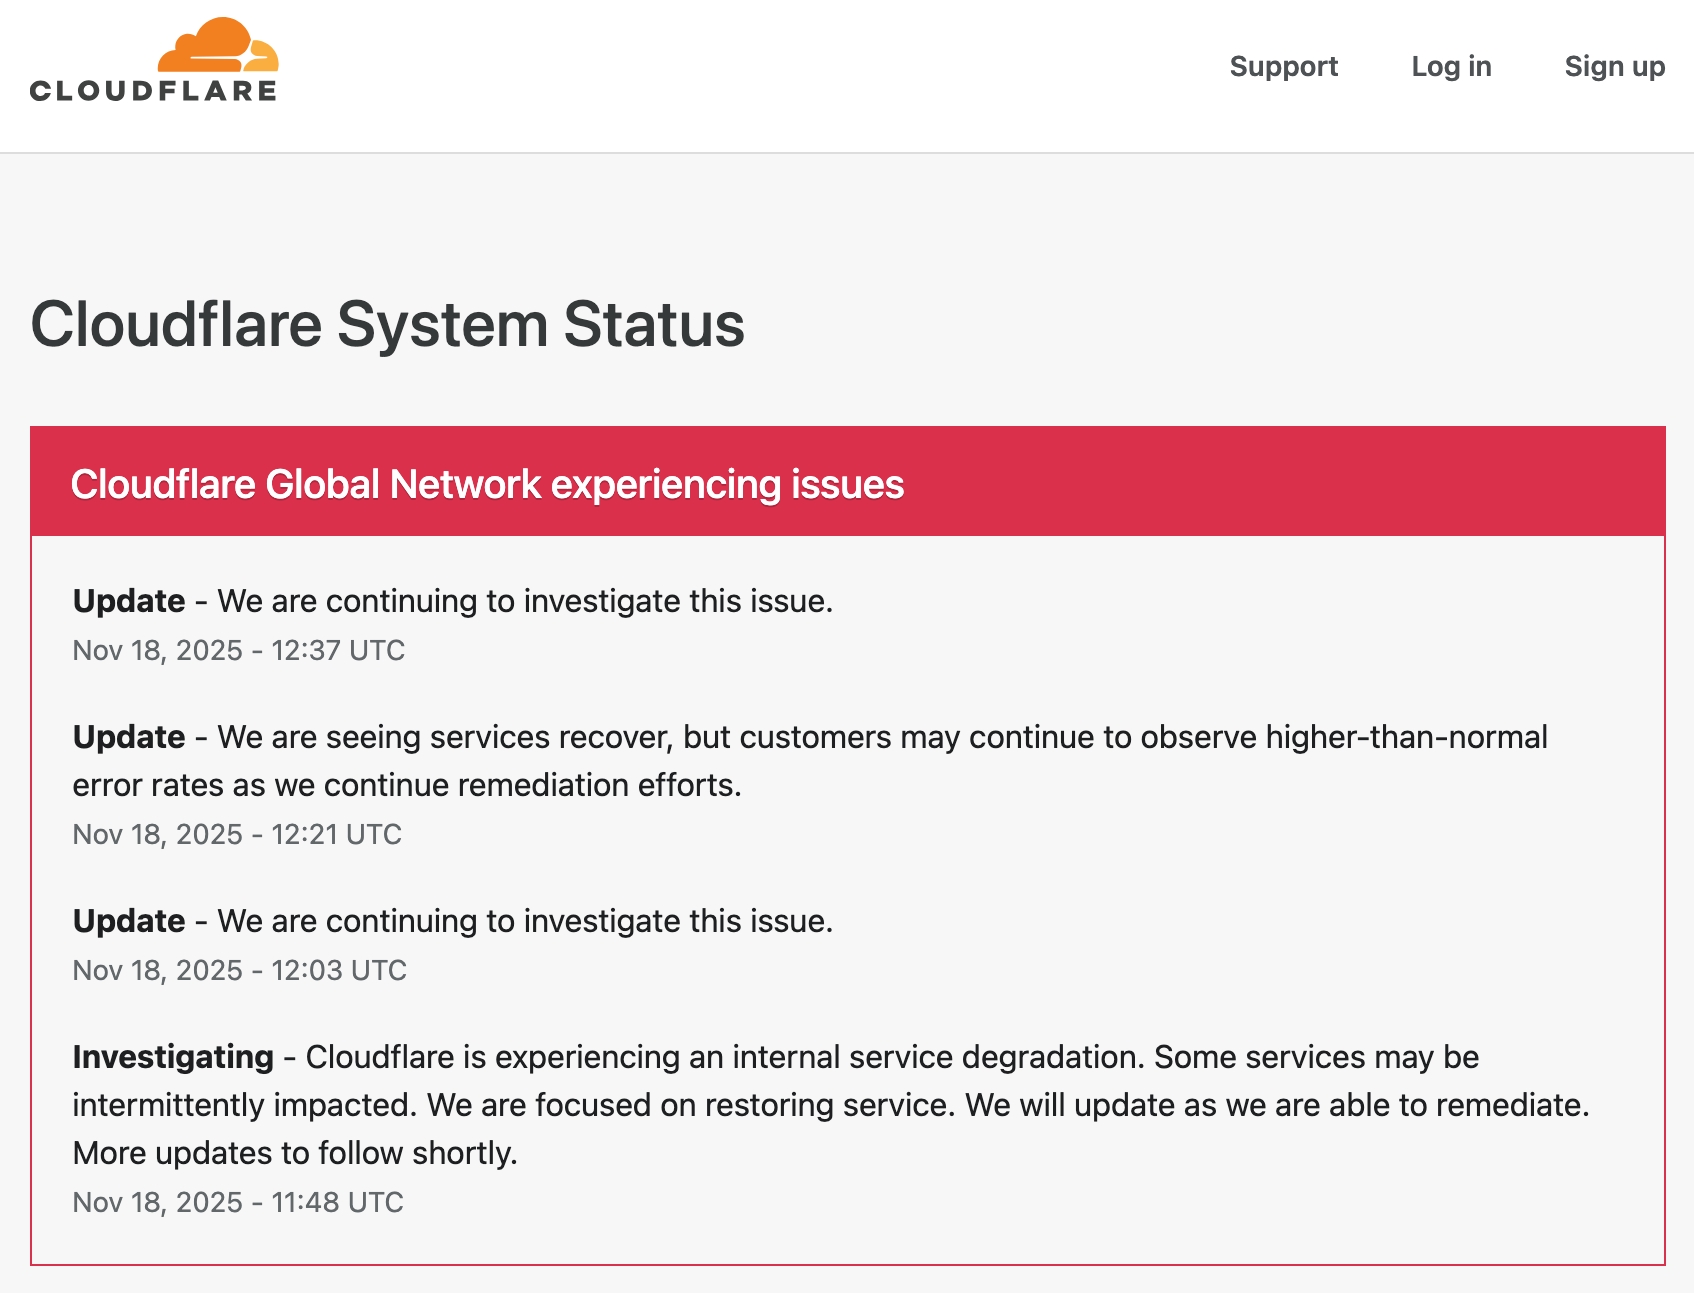Click the 'internal service degradation' message text
Viewport: 1694px width, 1293px height.
892,1057
